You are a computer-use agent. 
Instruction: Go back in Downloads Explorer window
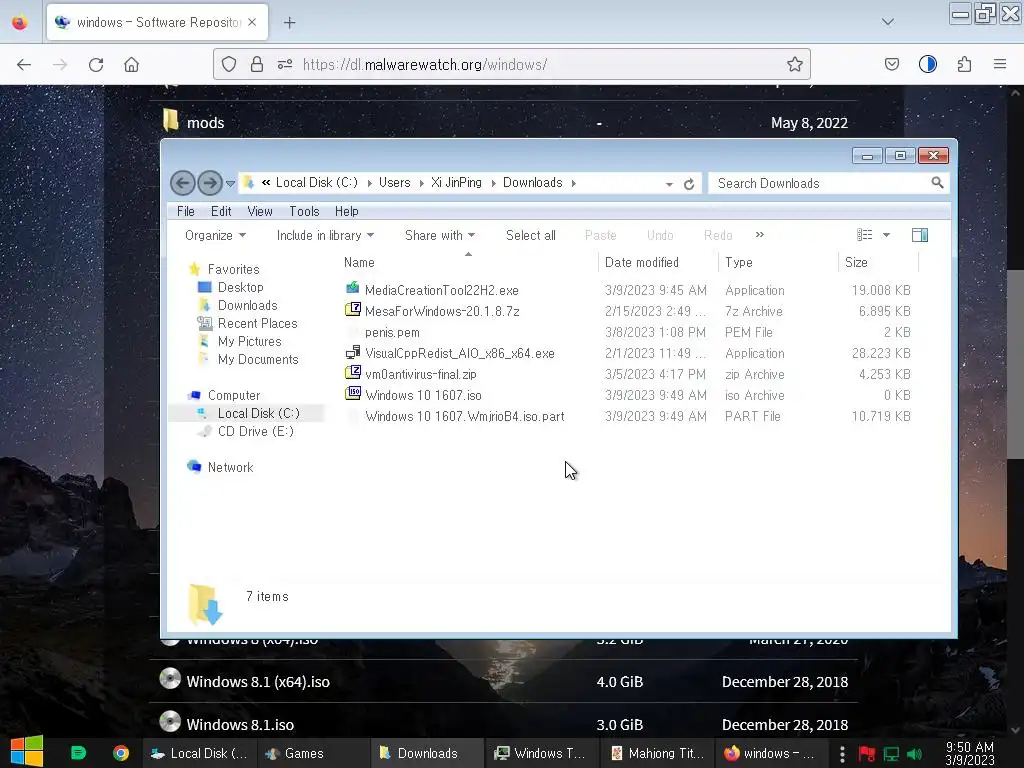tap(183, 183)
